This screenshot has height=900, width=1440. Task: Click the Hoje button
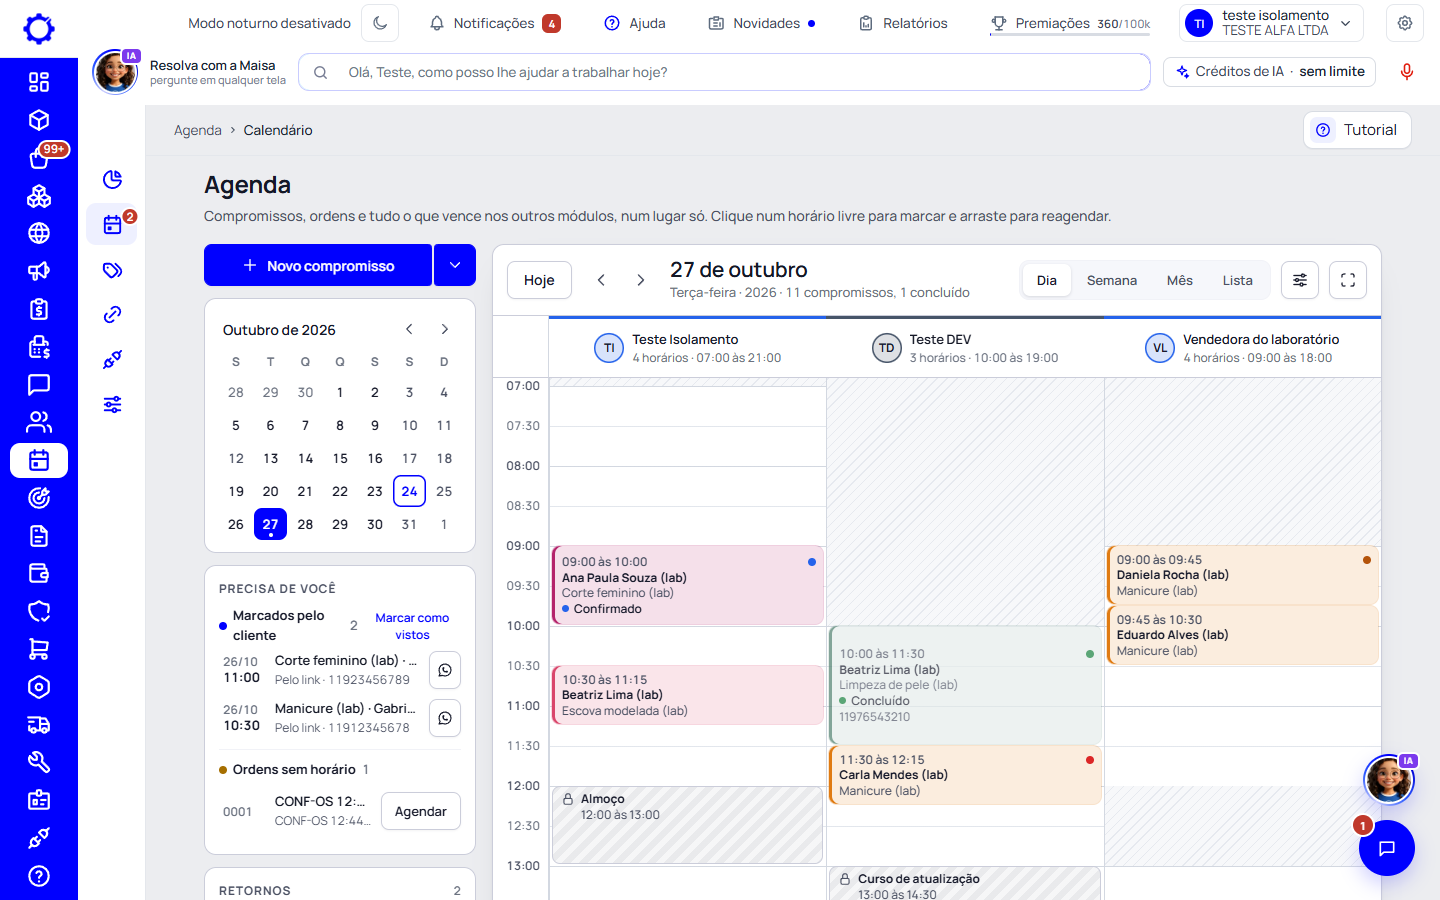539,280
